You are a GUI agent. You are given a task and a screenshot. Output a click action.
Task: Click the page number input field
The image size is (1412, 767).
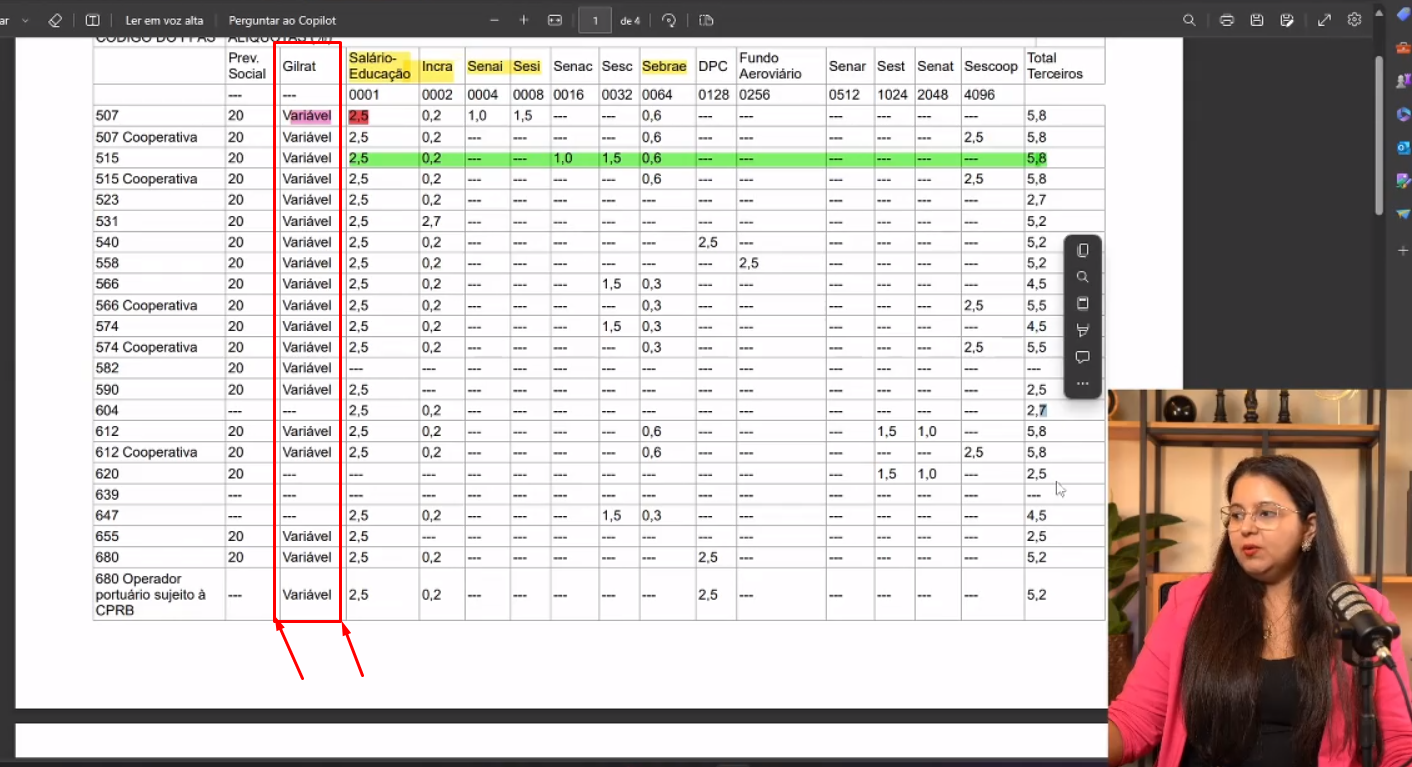pos(595,20)
